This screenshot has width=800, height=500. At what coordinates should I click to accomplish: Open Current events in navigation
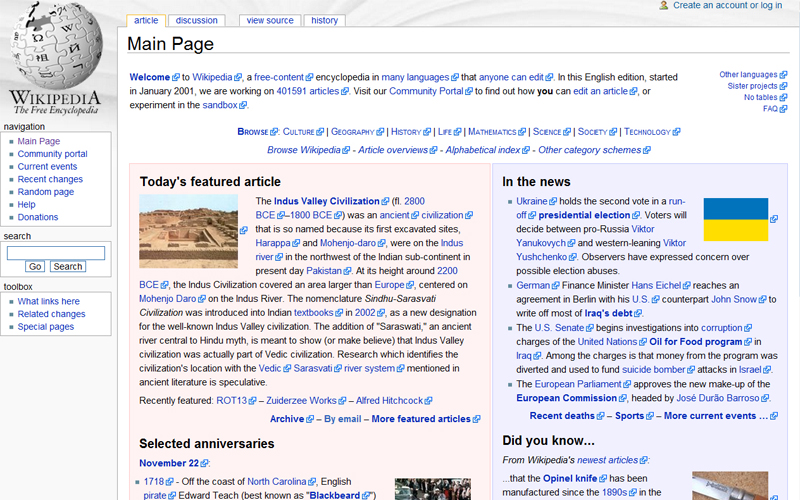47,167
